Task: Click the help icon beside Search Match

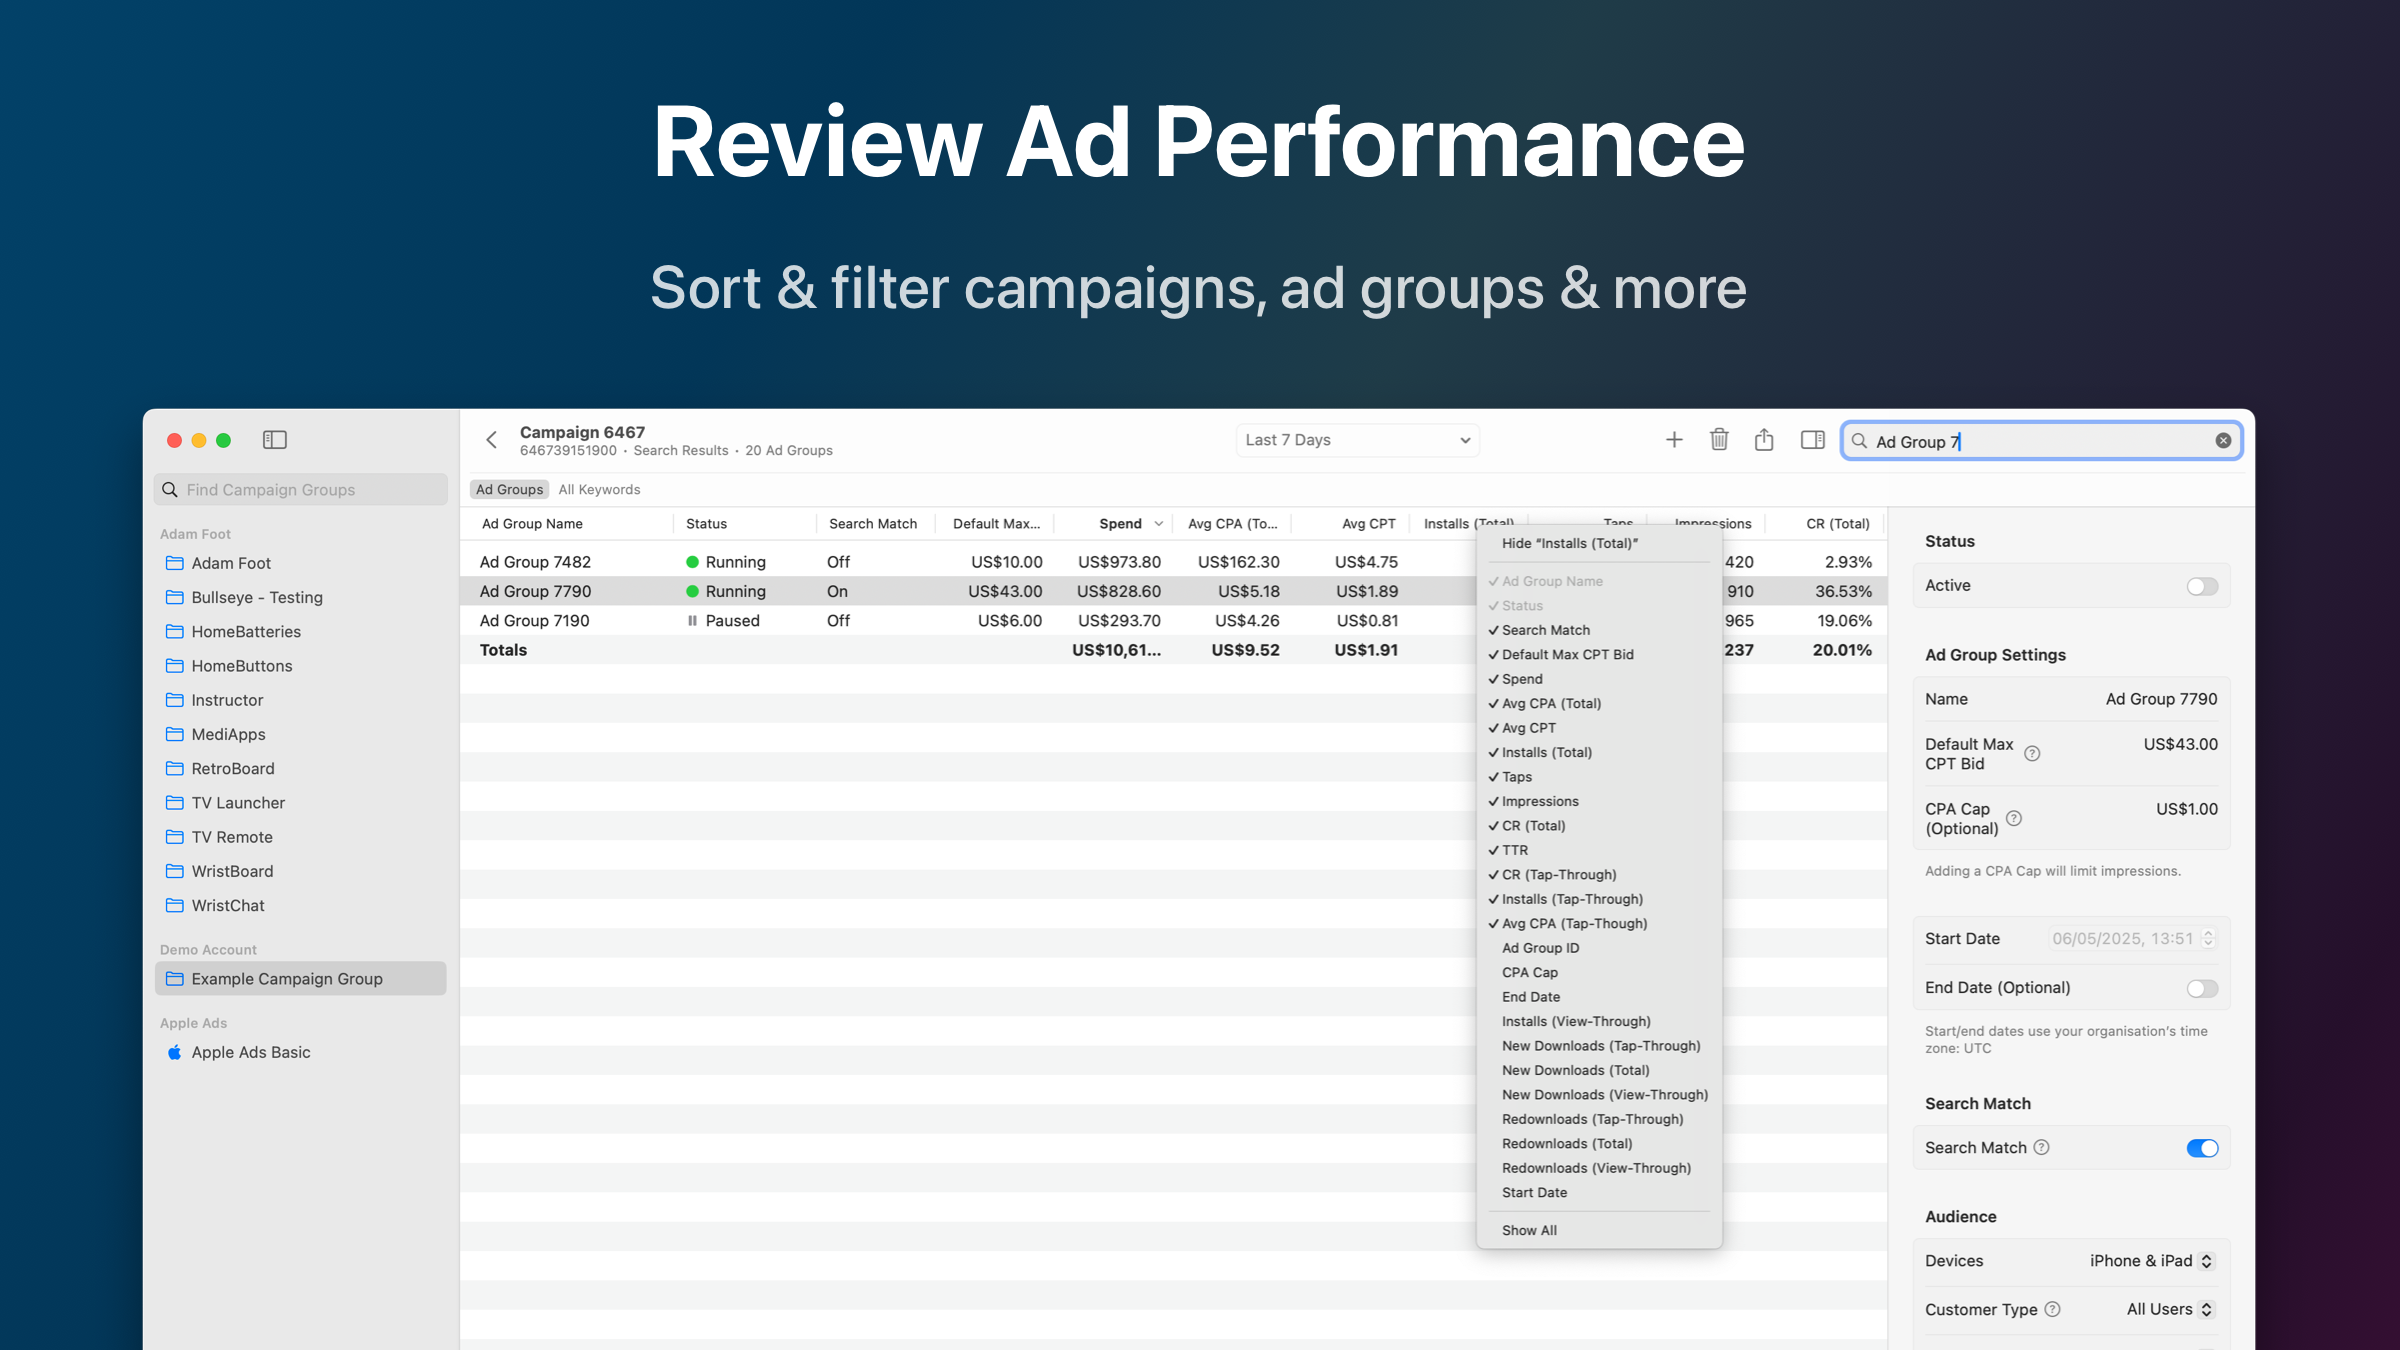Action: pyautogui.click(x=2042, y=1148)
